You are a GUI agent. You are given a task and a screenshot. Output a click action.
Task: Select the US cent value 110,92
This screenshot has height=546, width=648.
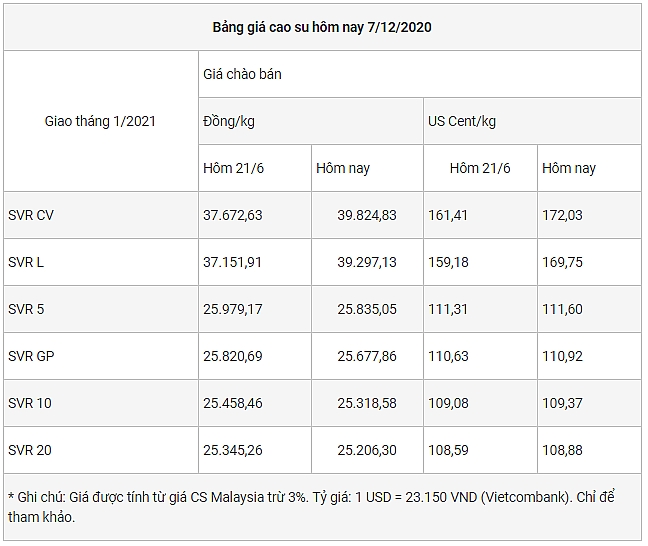[562, 356]
